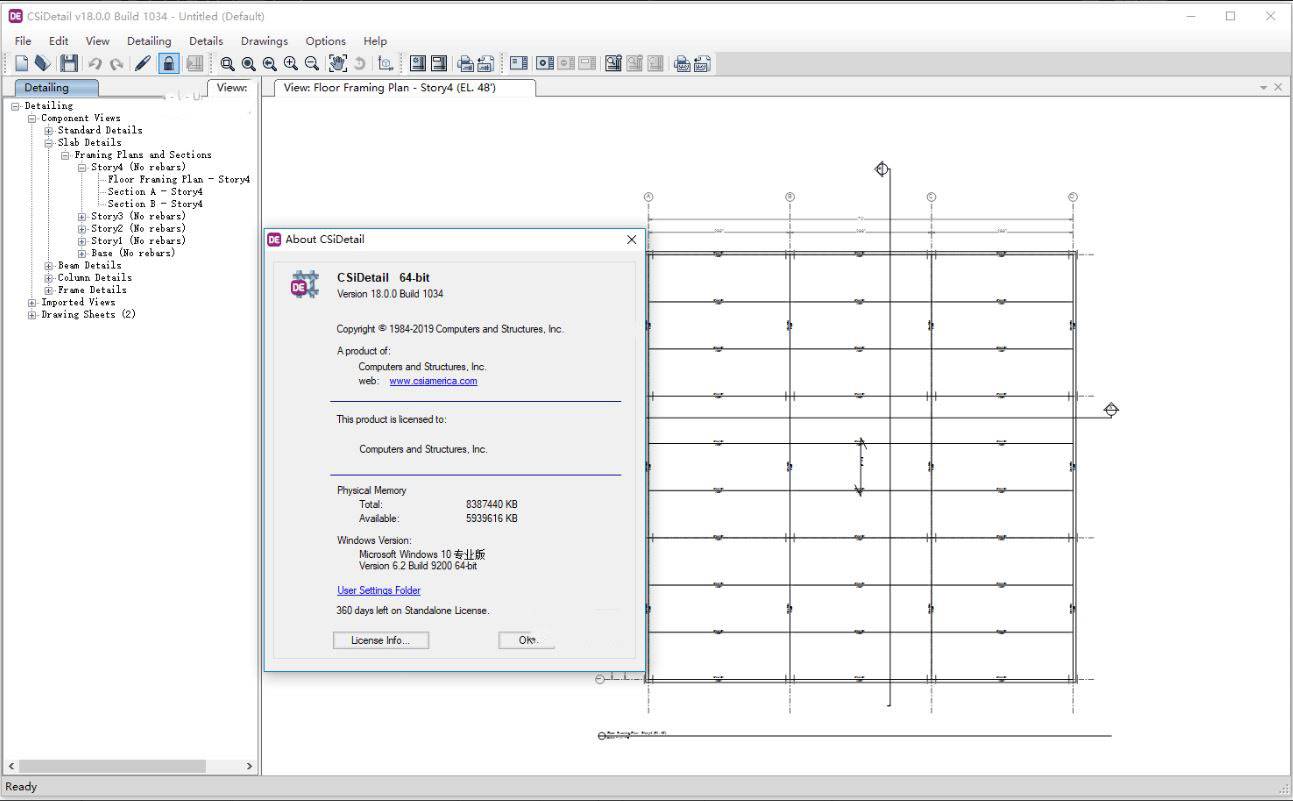Click OK in About CSiDetail dialog
The width and height of the screenshot is (1293, 801).
527,640
